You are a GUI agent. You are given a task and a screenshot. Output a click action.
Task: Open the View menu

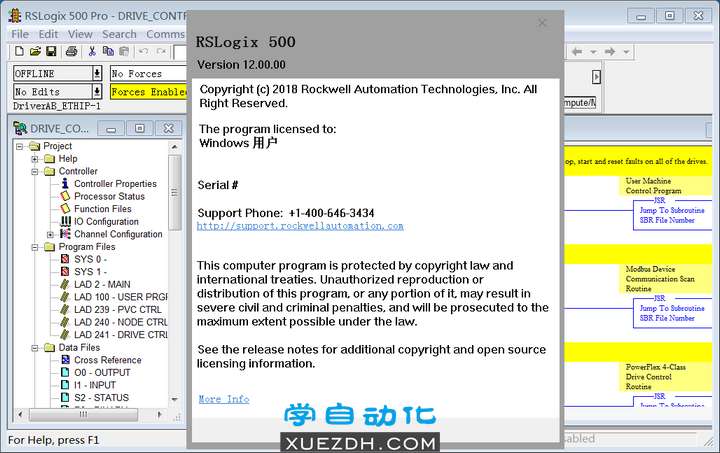80,34
